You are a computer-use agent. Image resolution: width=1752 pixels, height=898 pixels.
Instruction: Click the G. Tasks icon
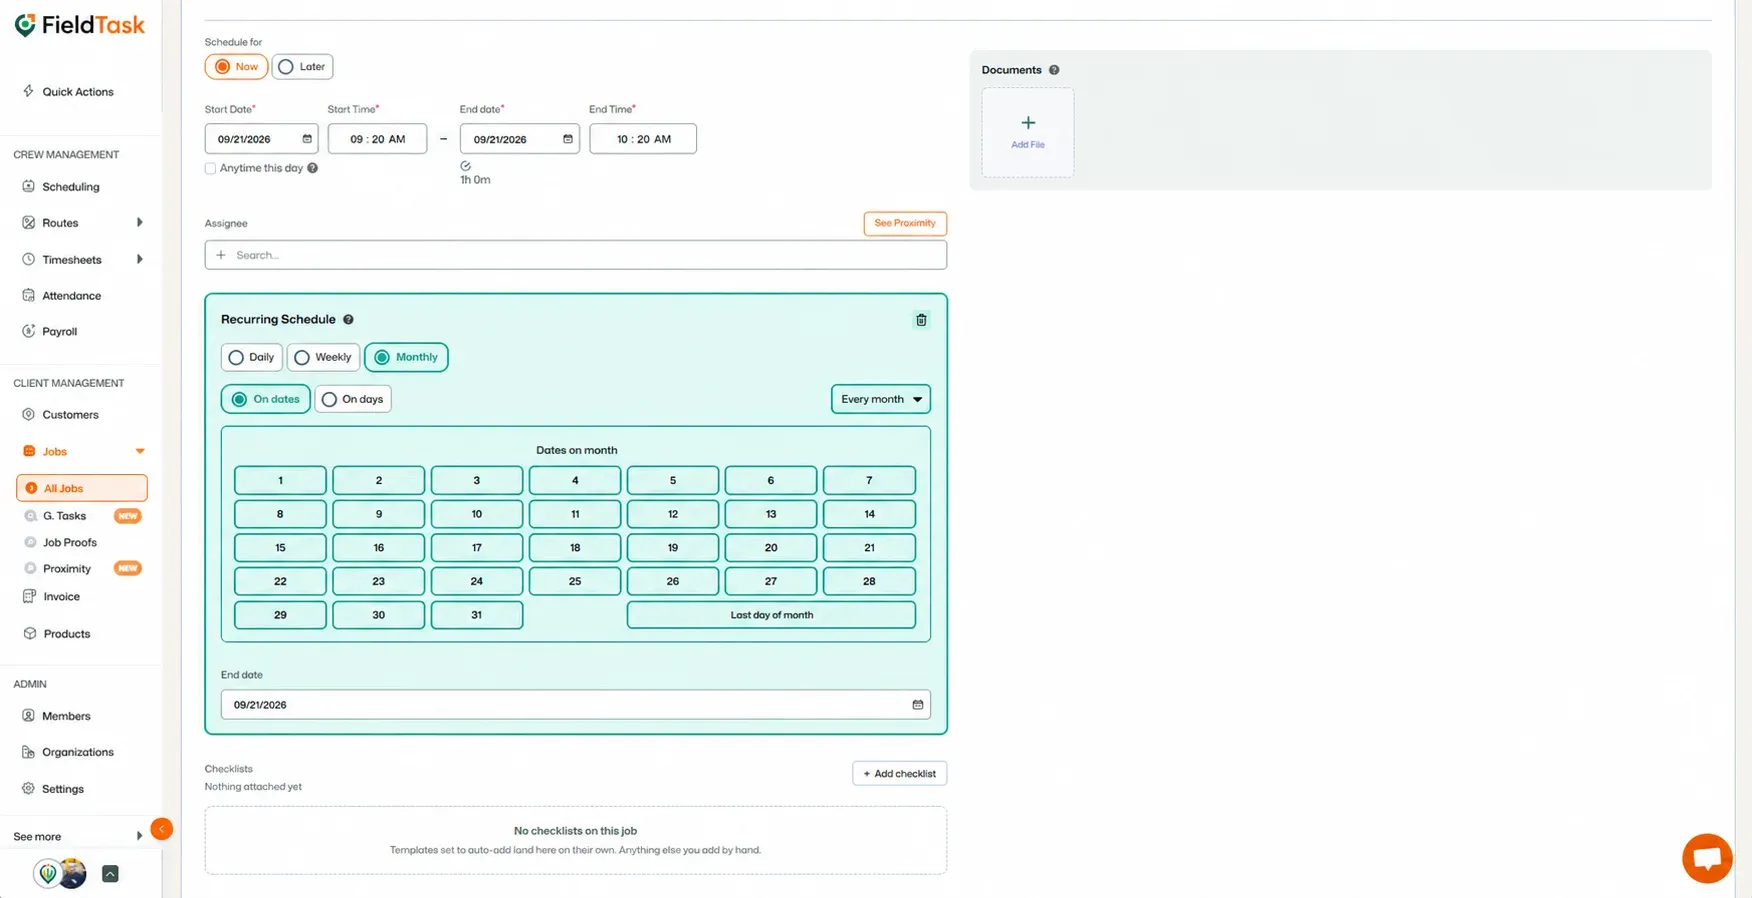tap(30, 516)
